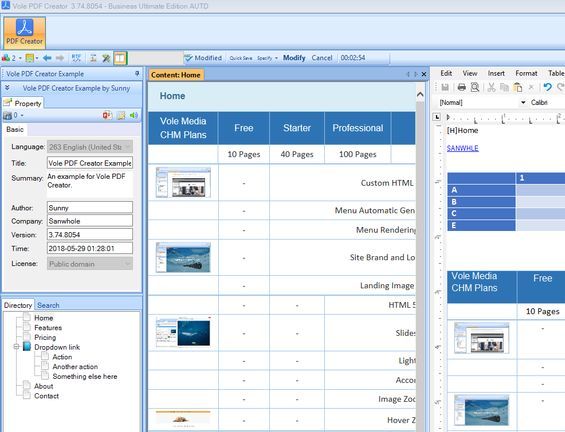This screenshot has width=565, height=432.
Task: Click the yellow note icon in the Property bar
Action: coord(121,115)
